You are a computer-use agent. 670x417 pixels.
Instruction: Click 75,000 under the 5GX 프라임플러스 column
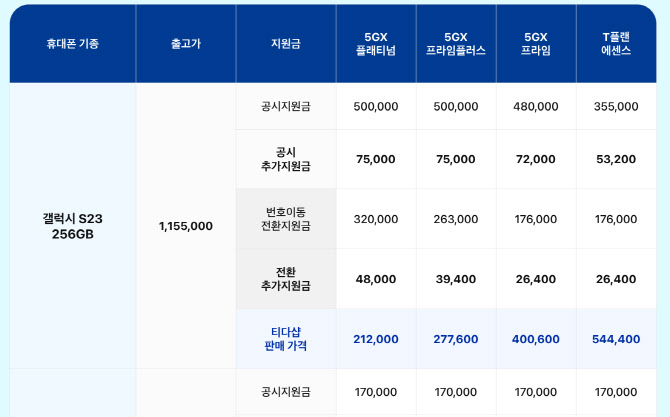click(x=456, y=159)
